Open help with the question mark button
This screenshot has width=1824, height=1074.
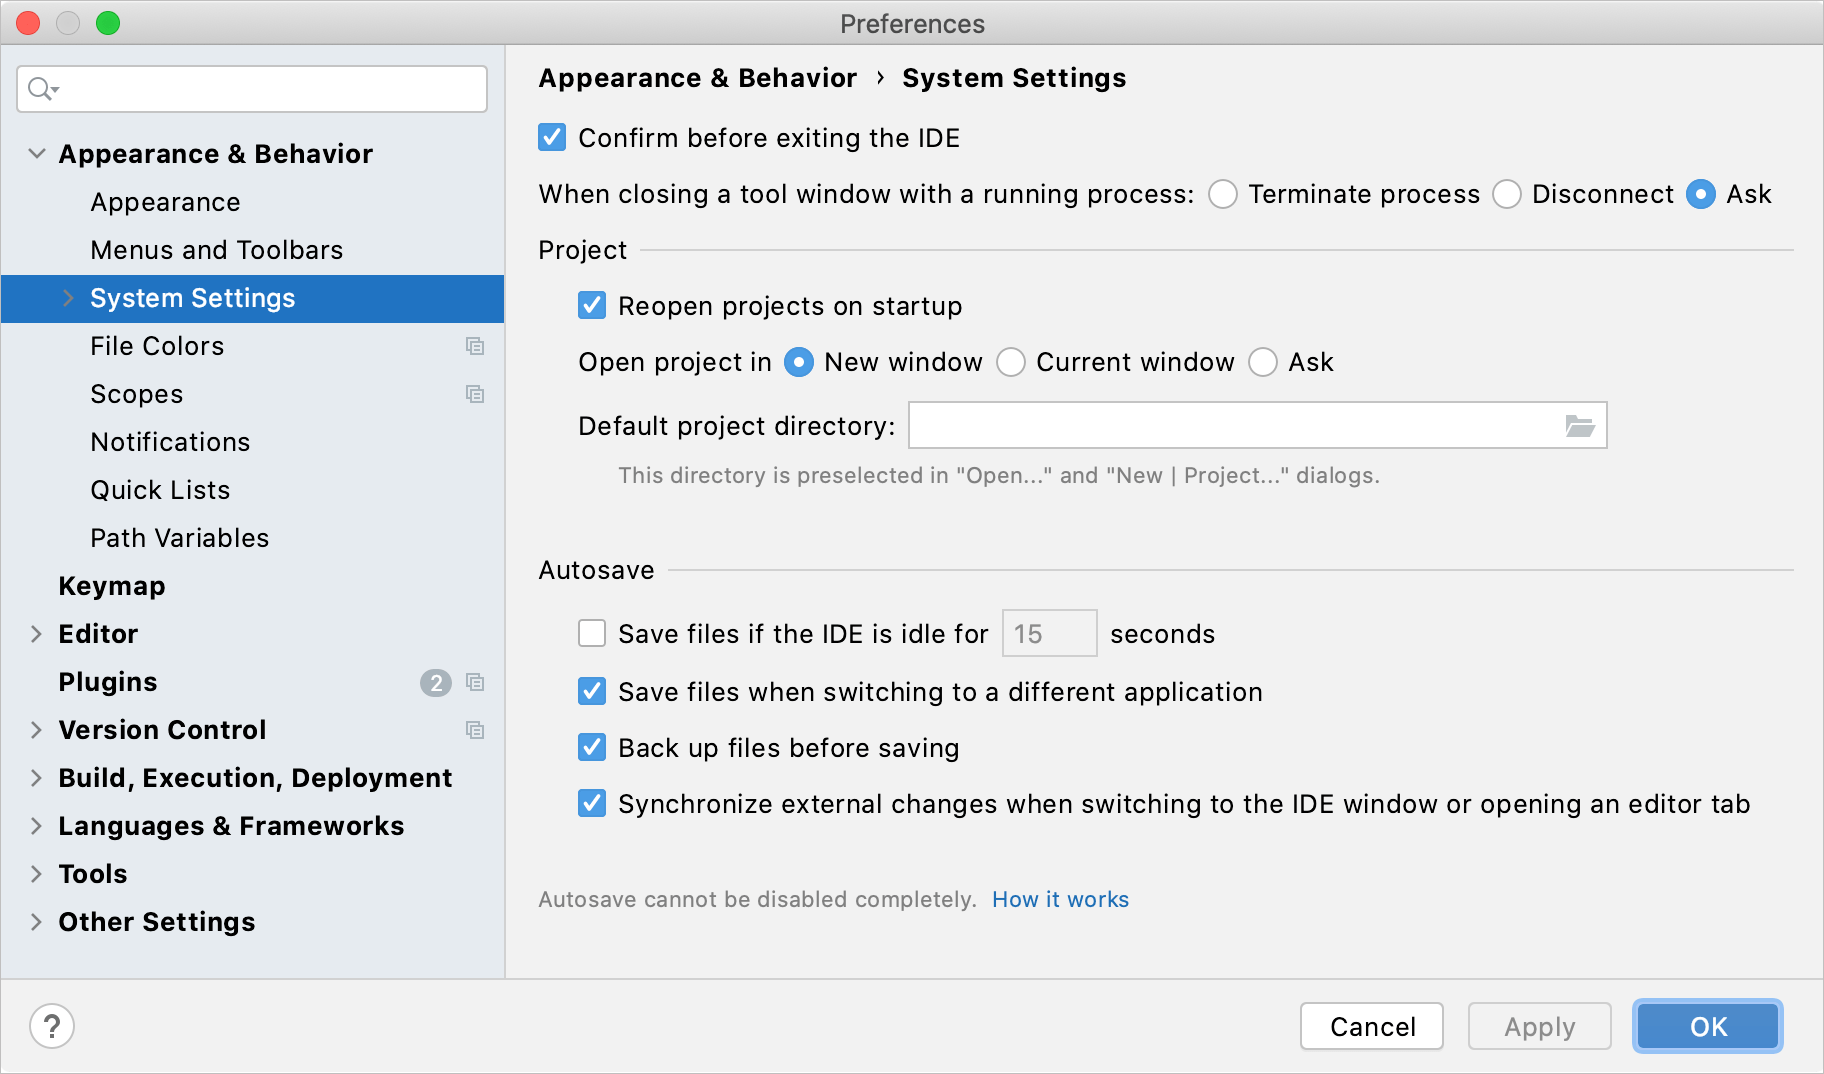(52, 1026)
